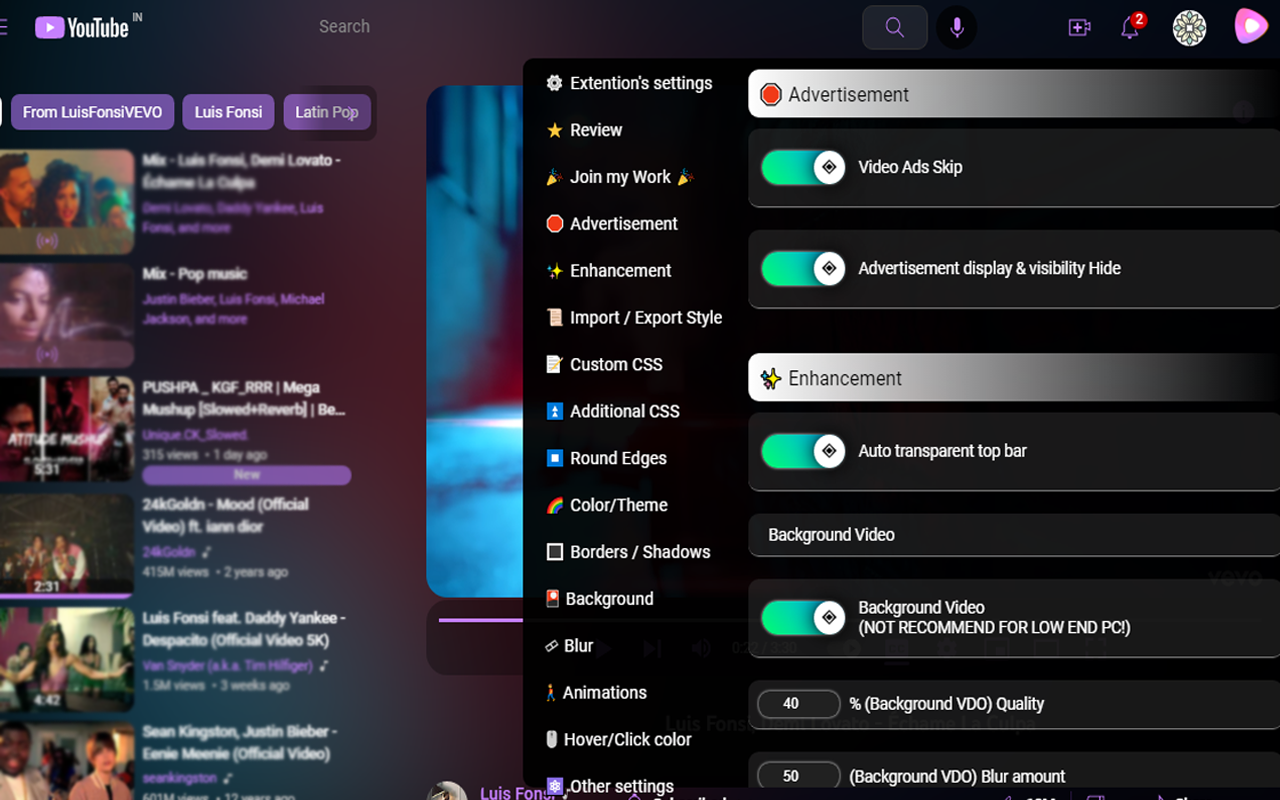Open Animations section
The height and width of the screenshot is (800, 1280).
coord(595,693)
